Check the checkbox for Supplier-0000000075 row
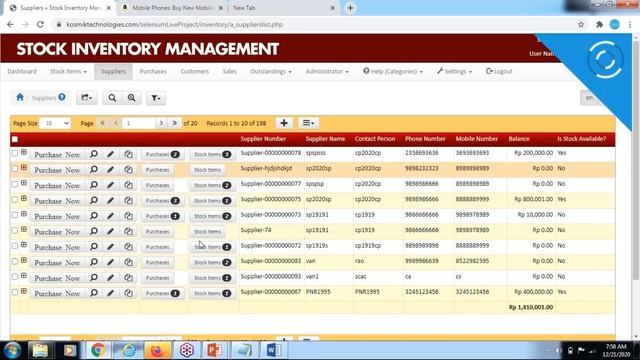640x360 pixels. [15, 200]
